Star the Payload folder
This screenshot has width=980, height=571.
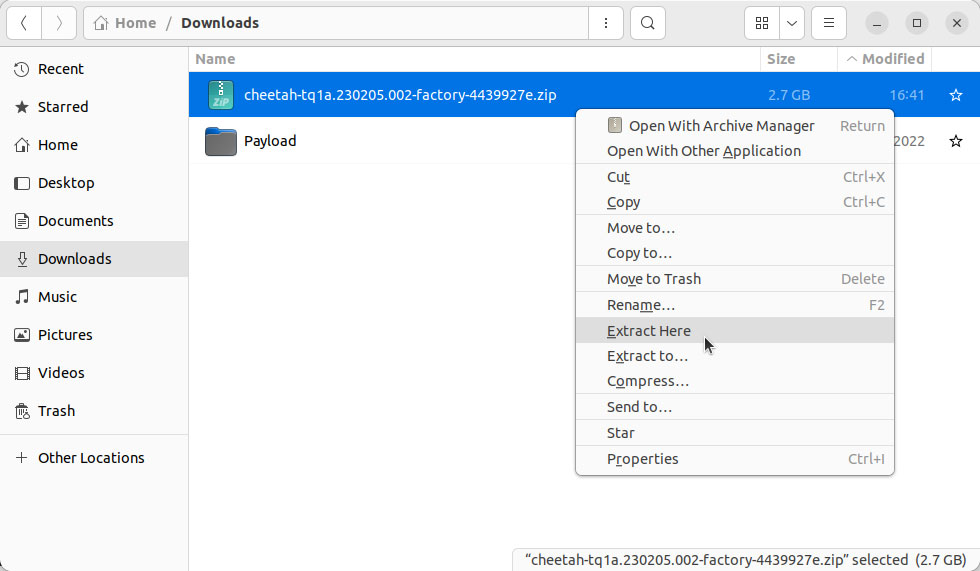[956, 141]
